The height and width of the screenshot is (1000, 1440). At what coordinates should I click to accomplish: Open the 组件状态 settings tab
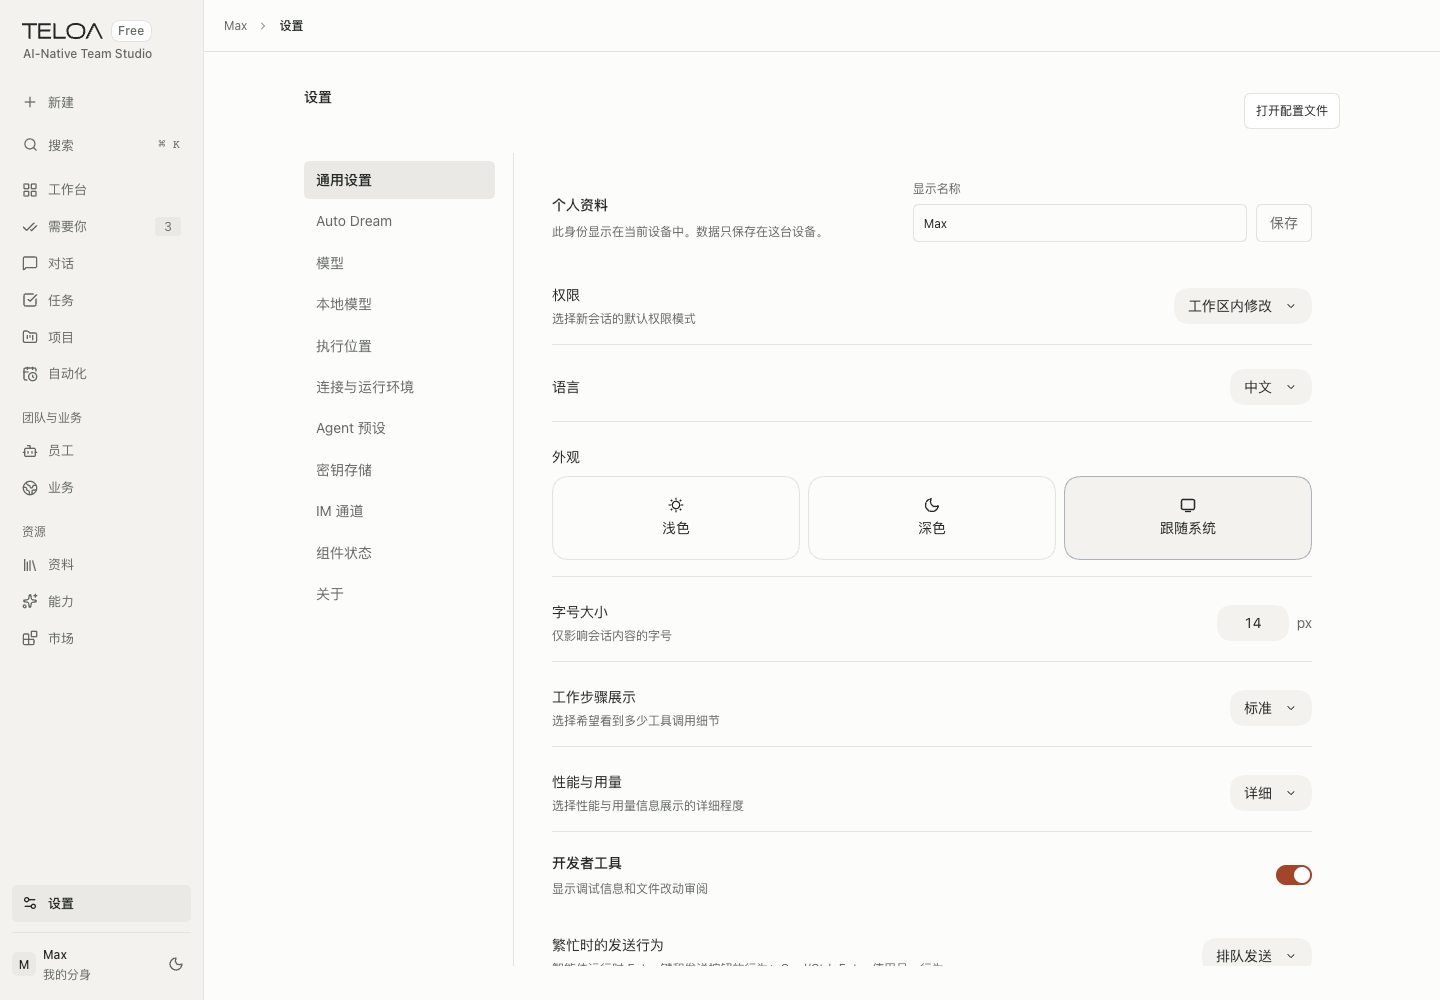(x=399, y=553)
